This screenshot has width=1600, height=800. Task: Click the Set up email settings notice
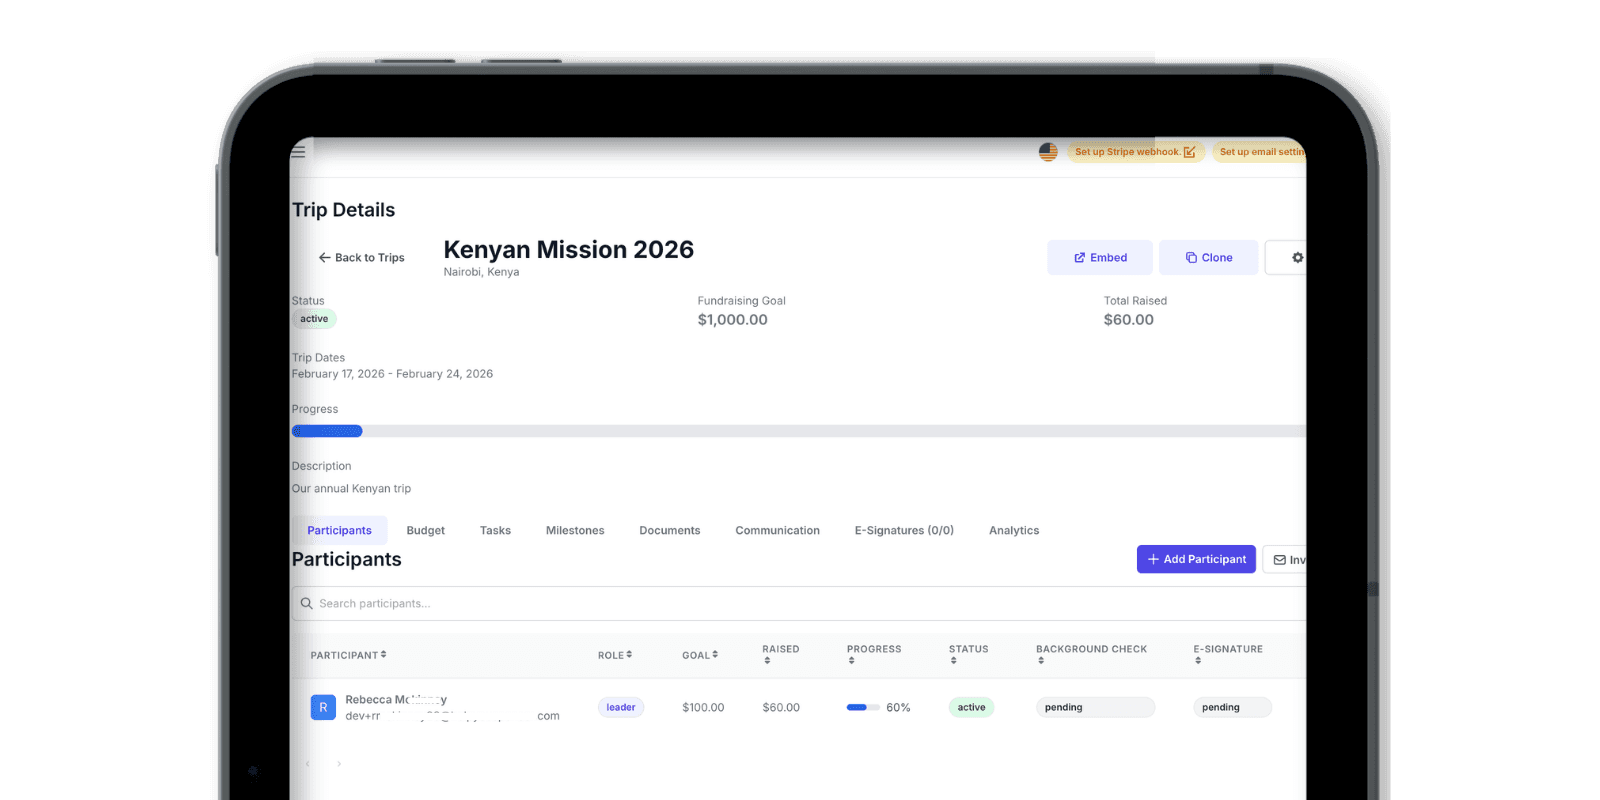pyautogui.click(x=1260, y=152)
